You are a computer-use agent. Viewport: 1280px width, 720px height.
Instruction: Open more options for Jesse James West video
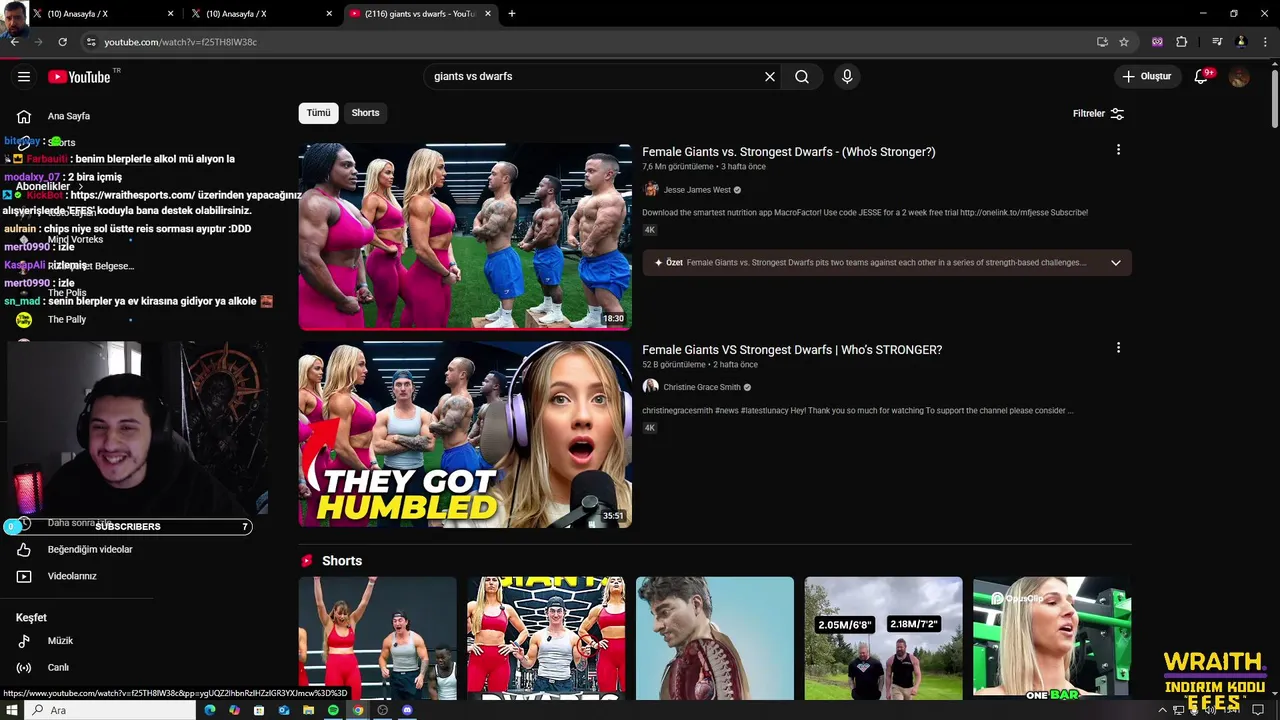[x=1118, y=150]
